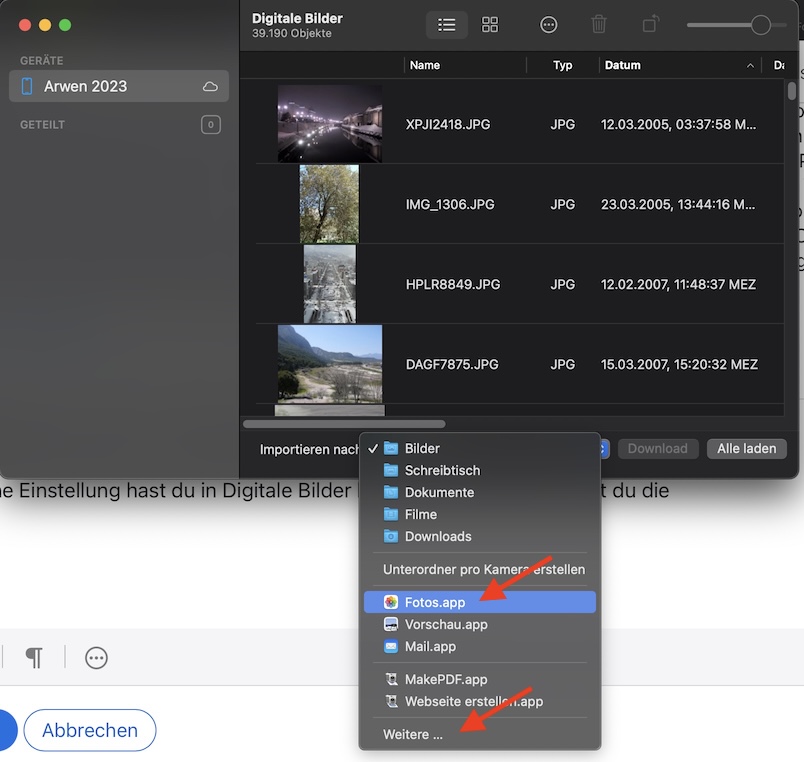The image size is (804, 762).
Task: Select Arwen 2023 device in sidebar
Action: [86, 87]
